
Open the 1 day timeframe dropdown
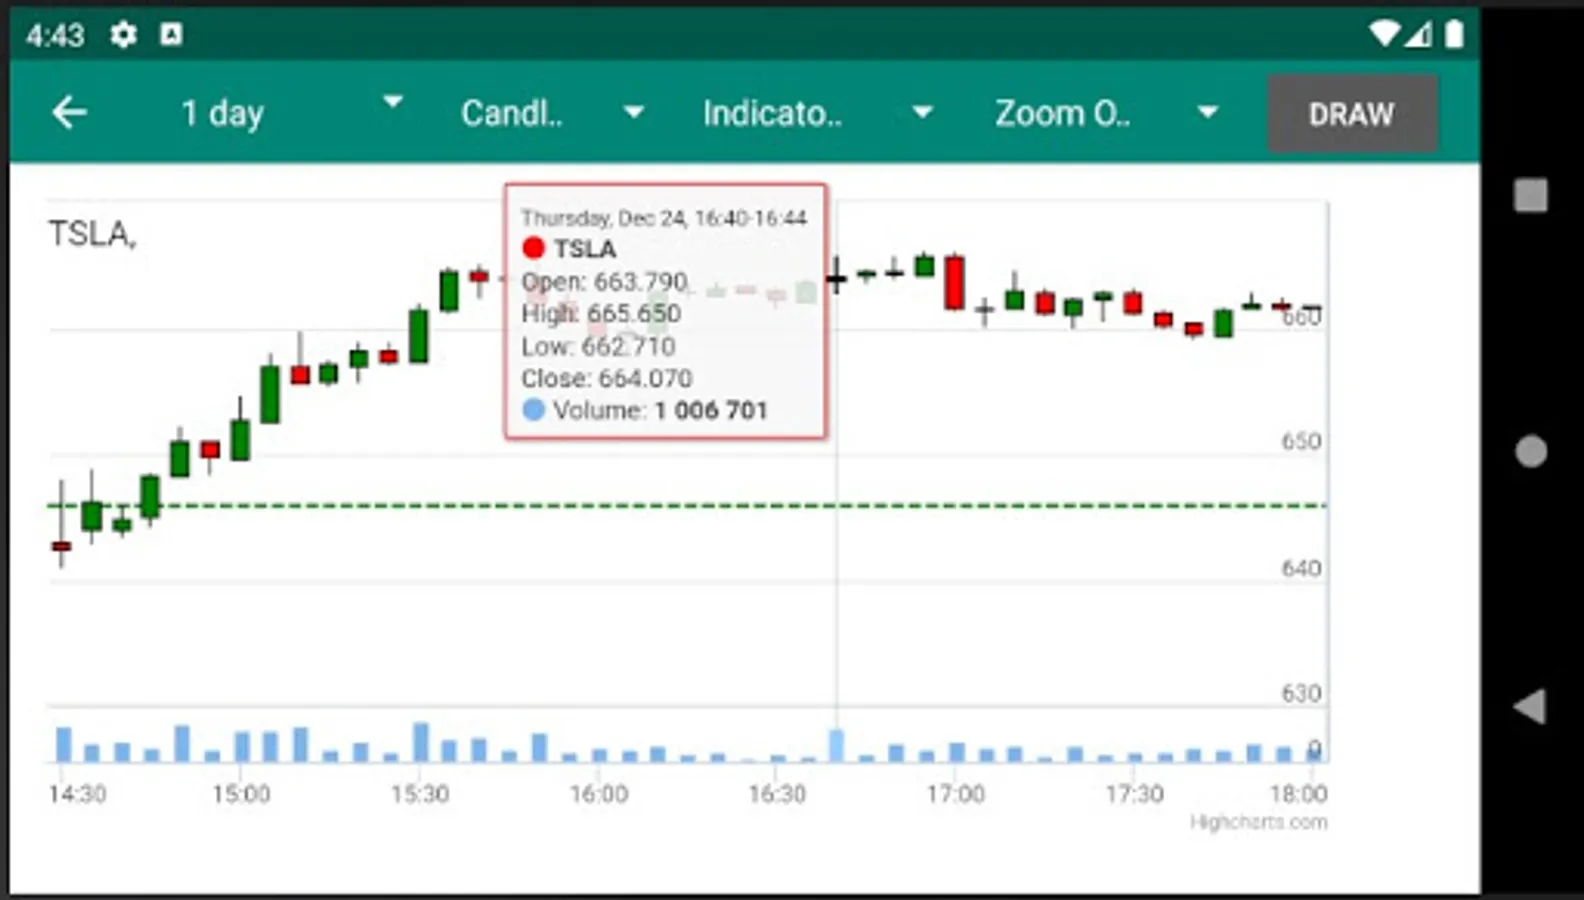coord(291,113)
